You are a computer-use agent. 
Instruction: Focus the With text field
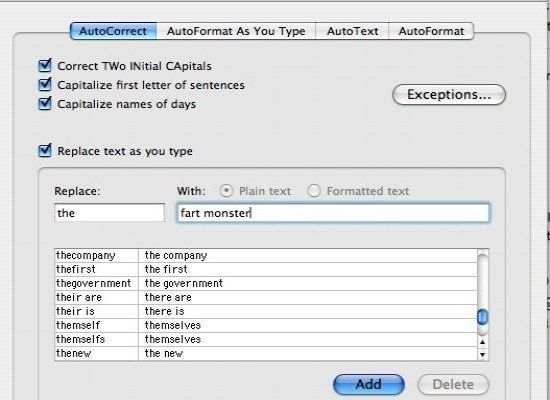(333, 213)
